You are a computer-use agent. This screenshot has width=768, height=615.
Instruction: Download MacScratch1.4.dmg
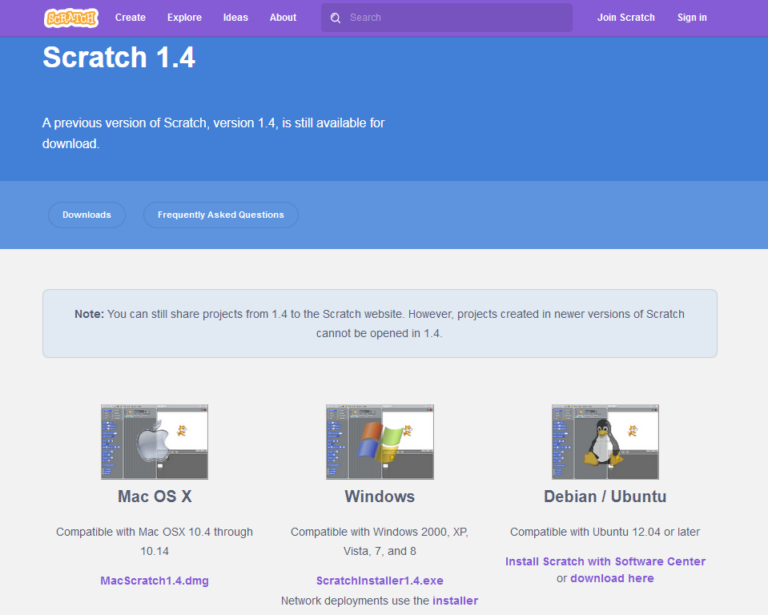click(155, 581)
